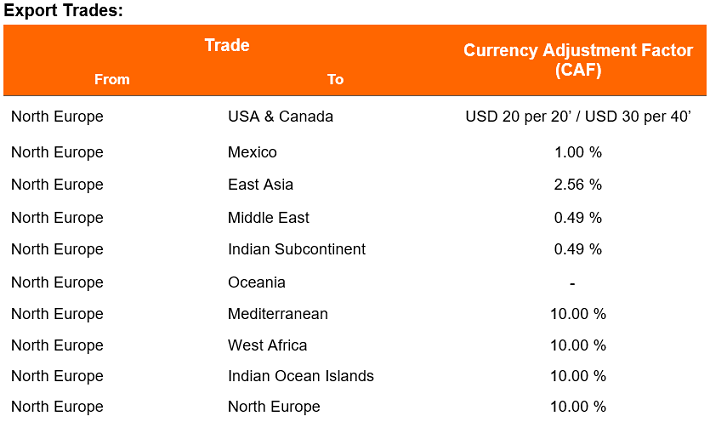Image resolution: width=710 pixels, height=422 pixels.
Task: Click the From column subheader
Action: [x=112, y=79]
